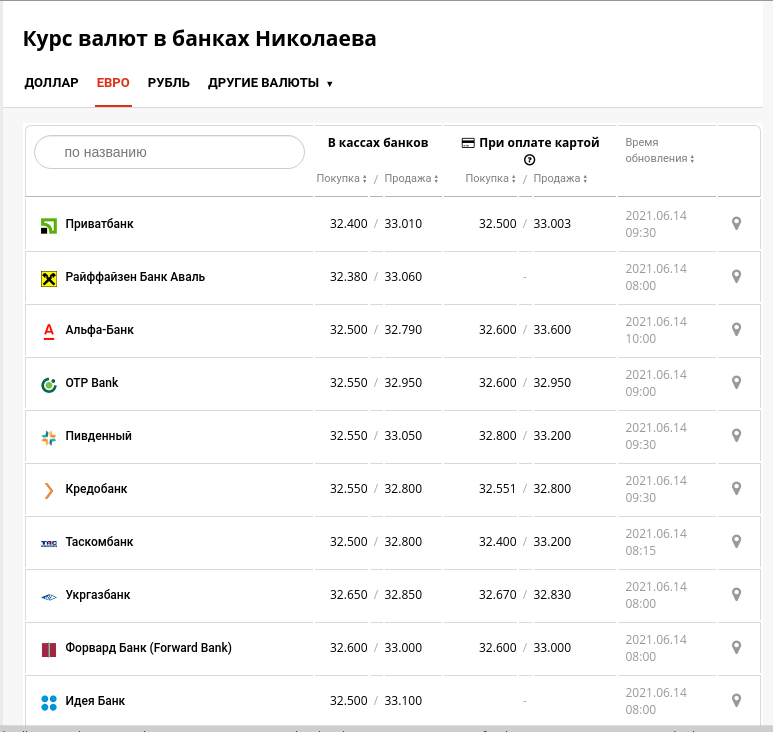Screen dimensions: 773x732
Task: Click the Райффайзен Банк Аваль logo
Action: click(x=49, y=279)
